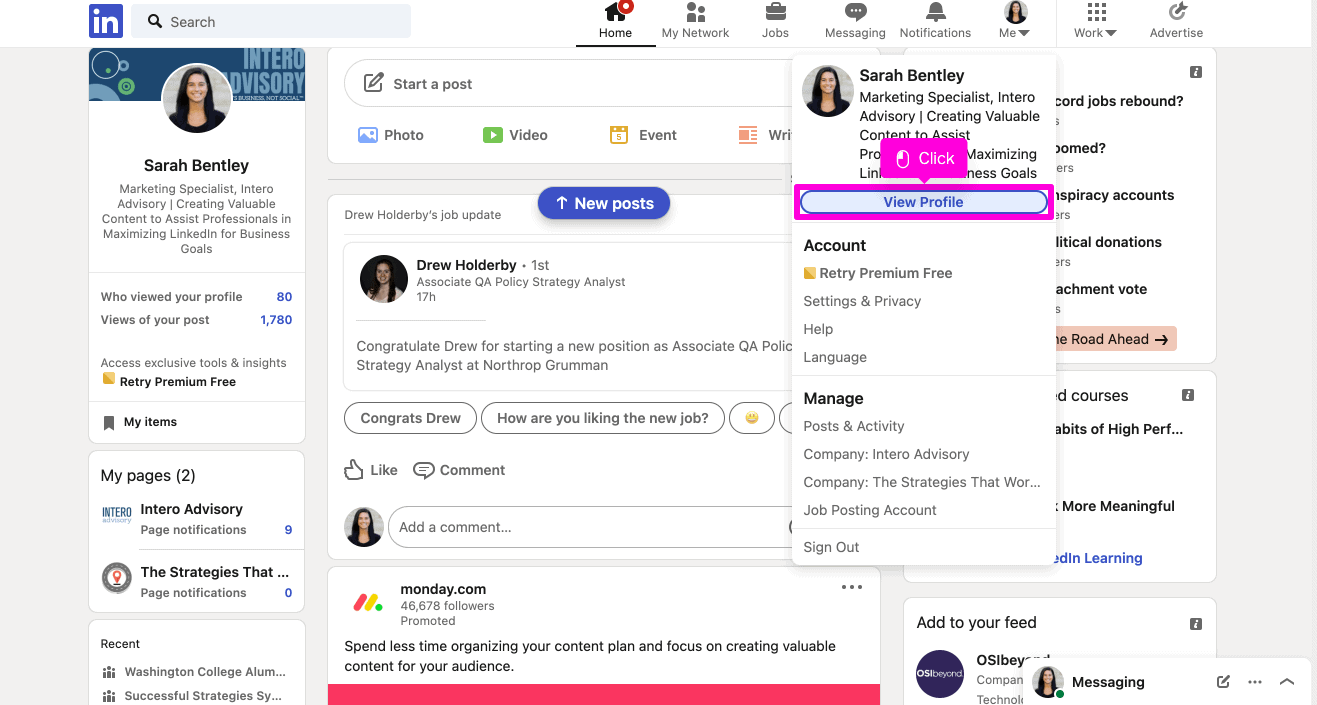Click the View Profile button
Image resolution: width=1317 pixels, height=705 pixels.
click(924, 202)
